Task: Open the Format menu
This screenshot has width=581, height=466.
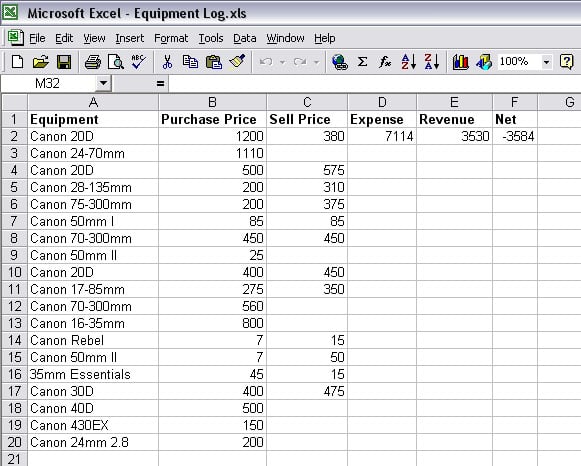Action: tap(171, 38)
